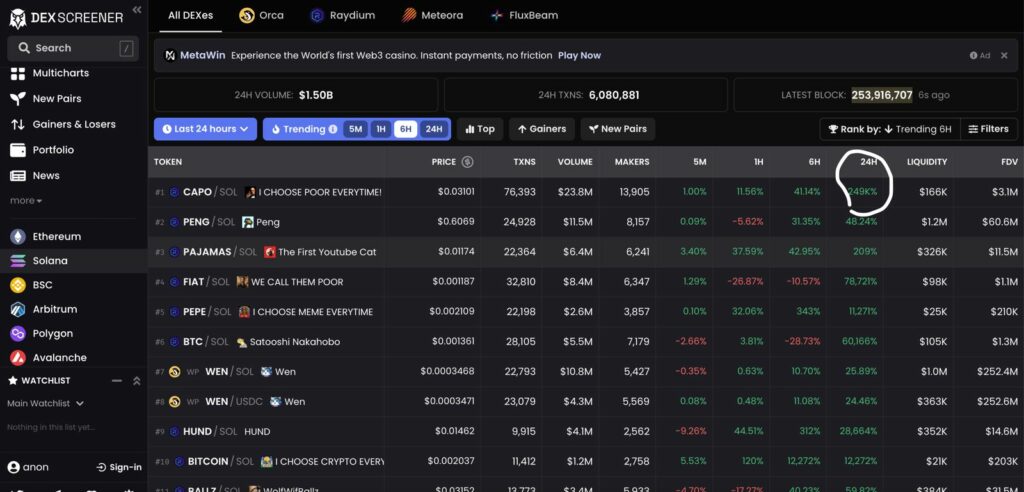The image size is (1024, 492).
Task: Open the BTC/SOL Satooshi Nakahobo row
Action: pos(586,342)
